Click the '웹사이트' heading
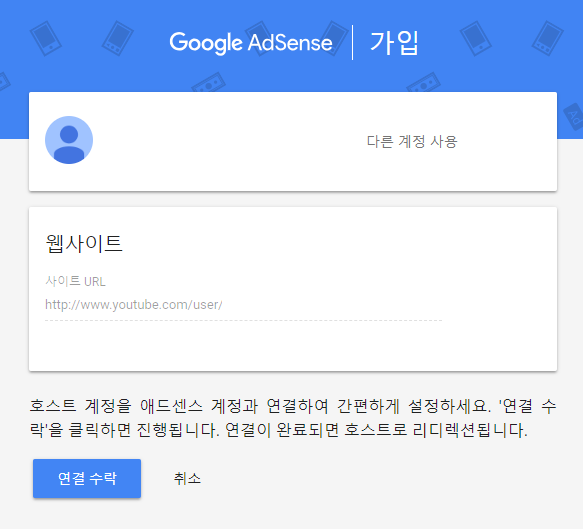The width and height of the screenshot is (583, 529). (84, 244)
